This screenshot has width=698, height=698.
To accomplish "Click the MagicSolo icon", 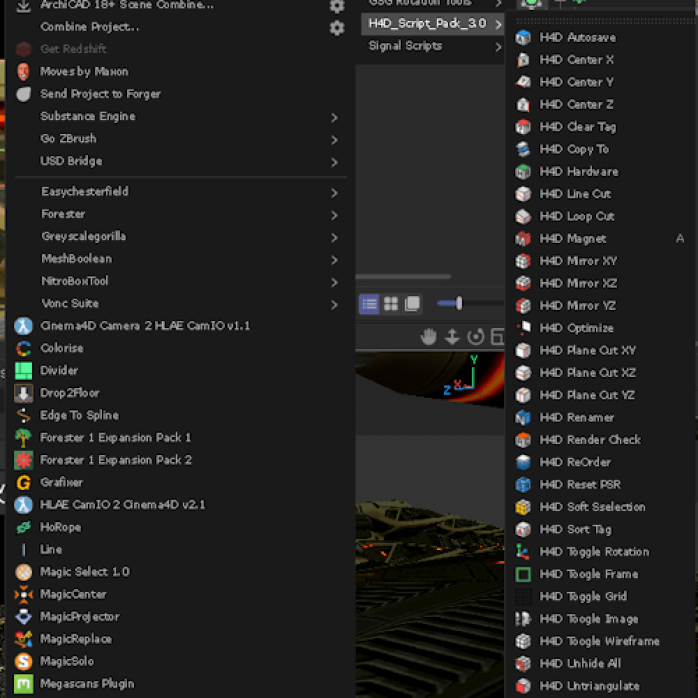I will click(24, 661).
